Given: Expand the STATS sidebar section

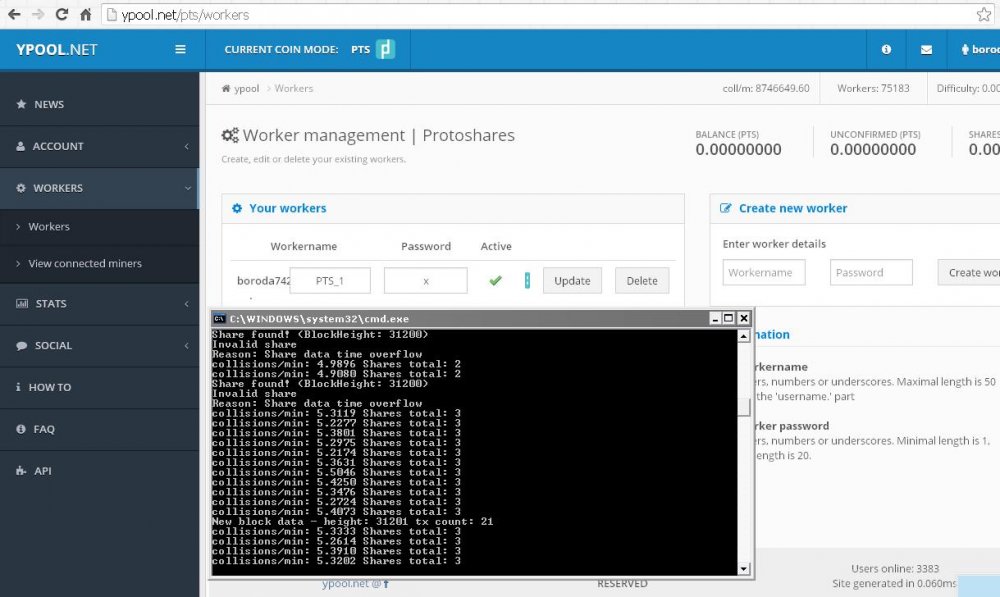Looking at the screenshot, I should (x=100, y=303).
